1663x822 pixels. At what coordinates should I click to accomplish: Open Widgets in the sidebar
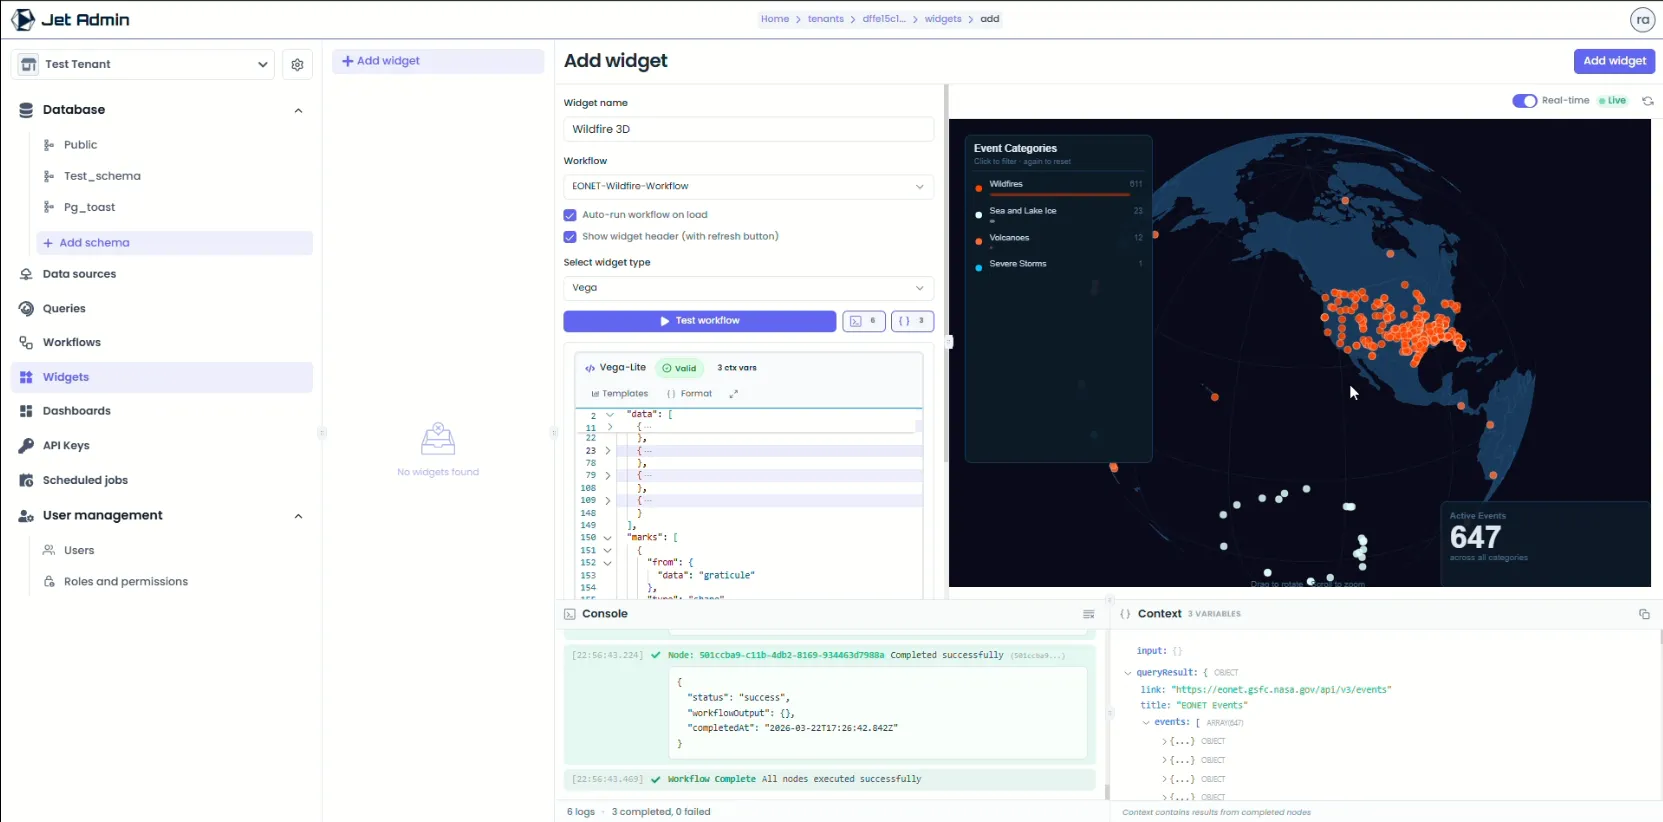162,377
